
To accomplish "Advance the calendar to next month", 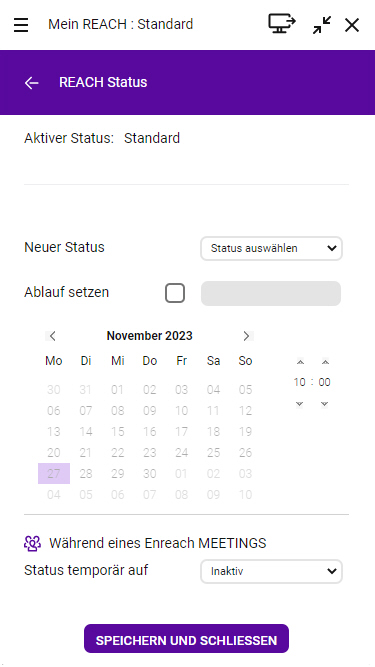I will [246, 336].
